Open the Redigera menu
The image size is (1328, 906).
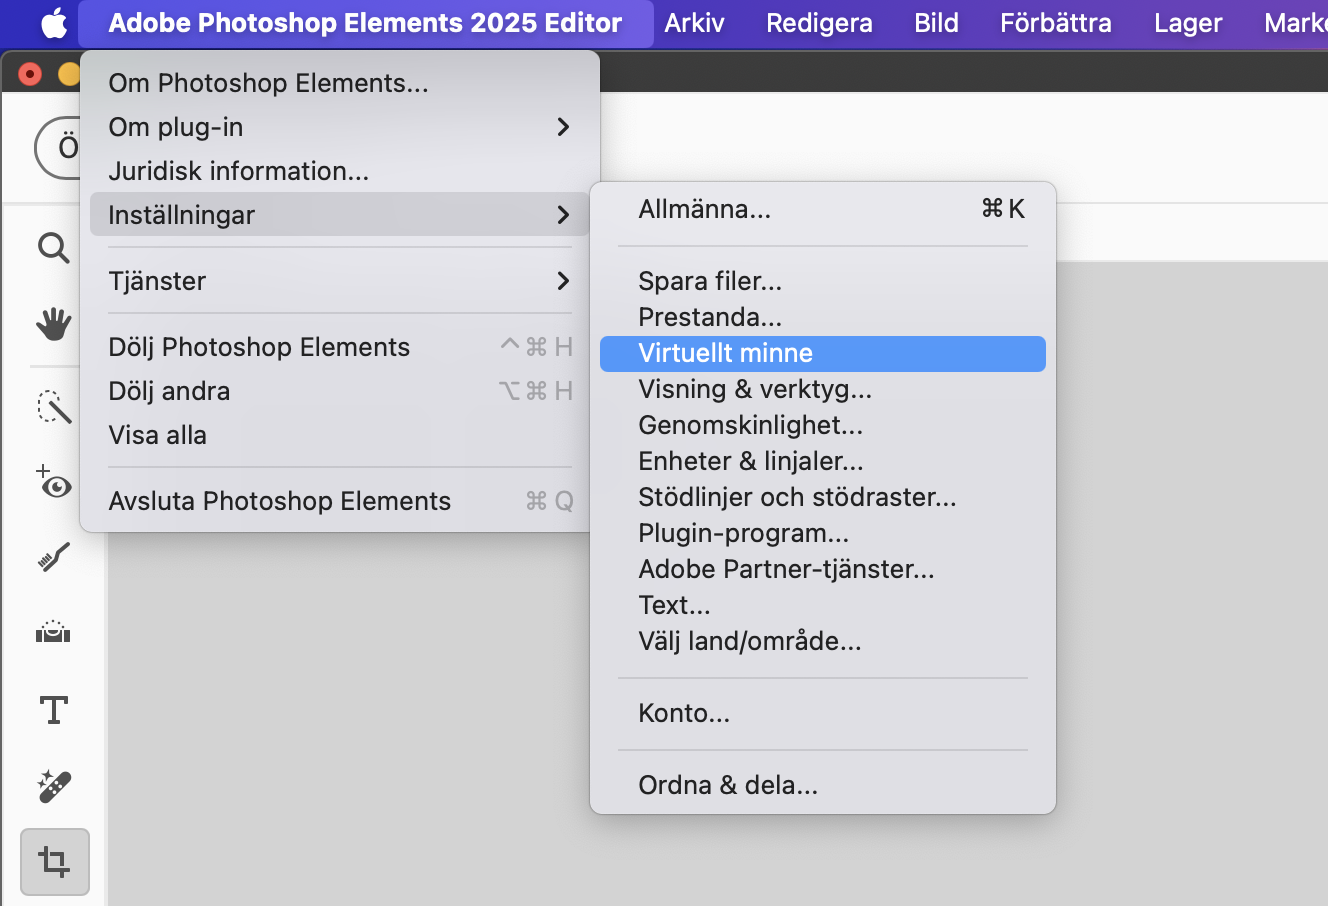pos(819,23)
